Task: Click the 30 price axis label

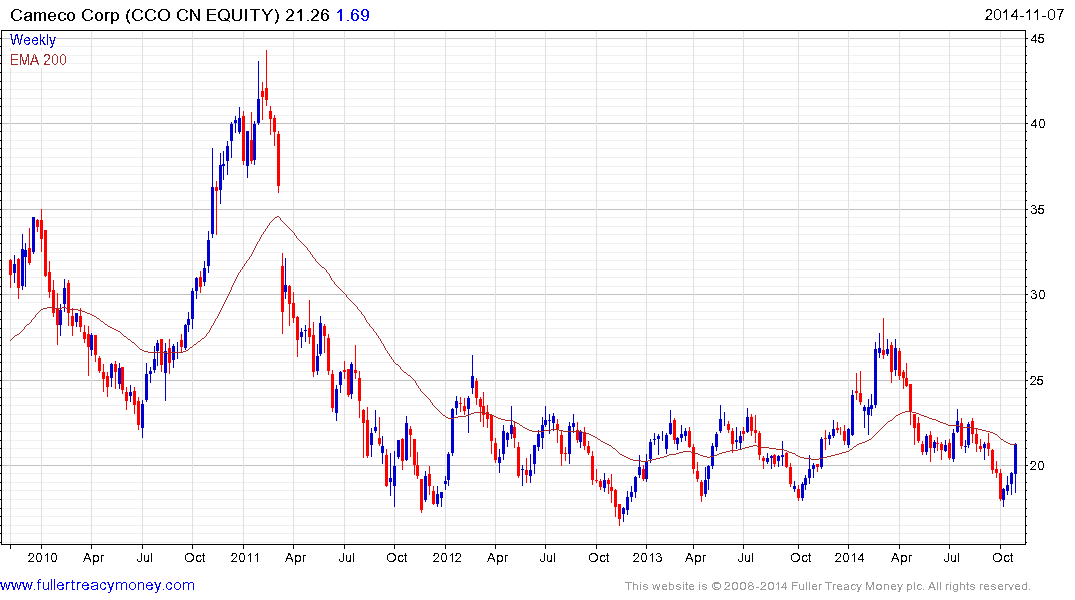Action: 1038,295
